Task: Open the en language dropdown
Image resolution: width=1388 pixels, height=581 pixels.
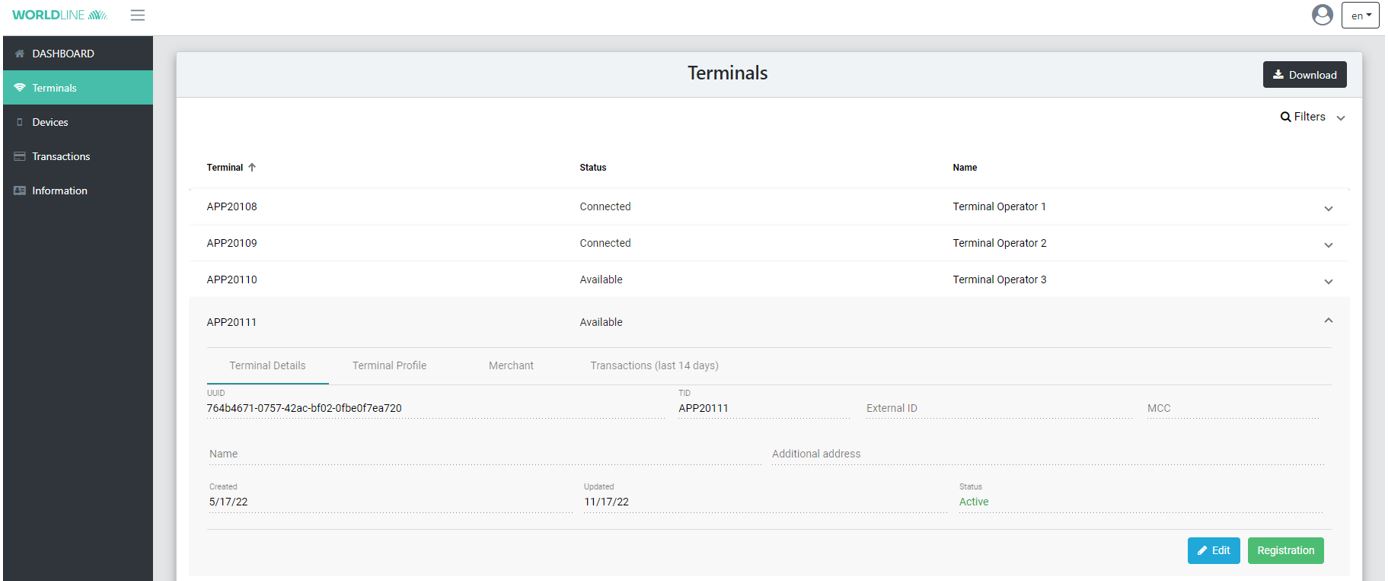Action: 1360,15
